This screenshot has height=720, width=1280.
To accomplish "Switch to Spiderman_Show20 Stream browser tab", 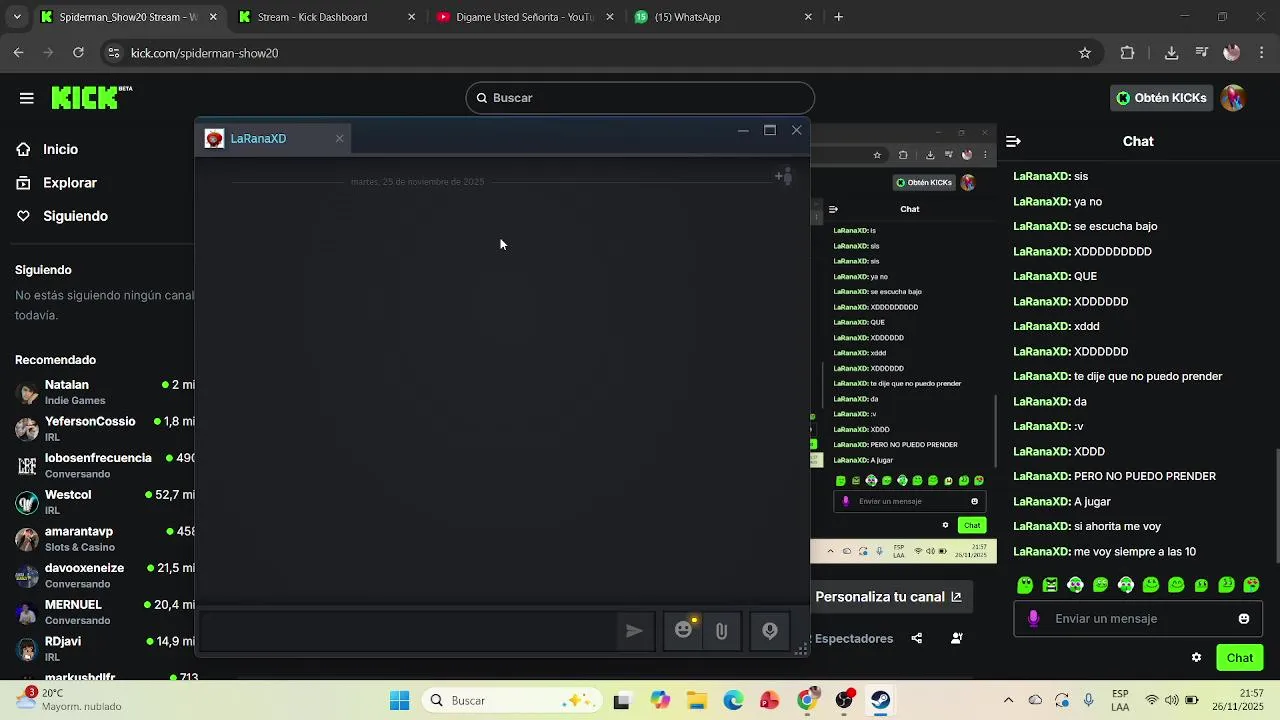I will click(128, 17).
